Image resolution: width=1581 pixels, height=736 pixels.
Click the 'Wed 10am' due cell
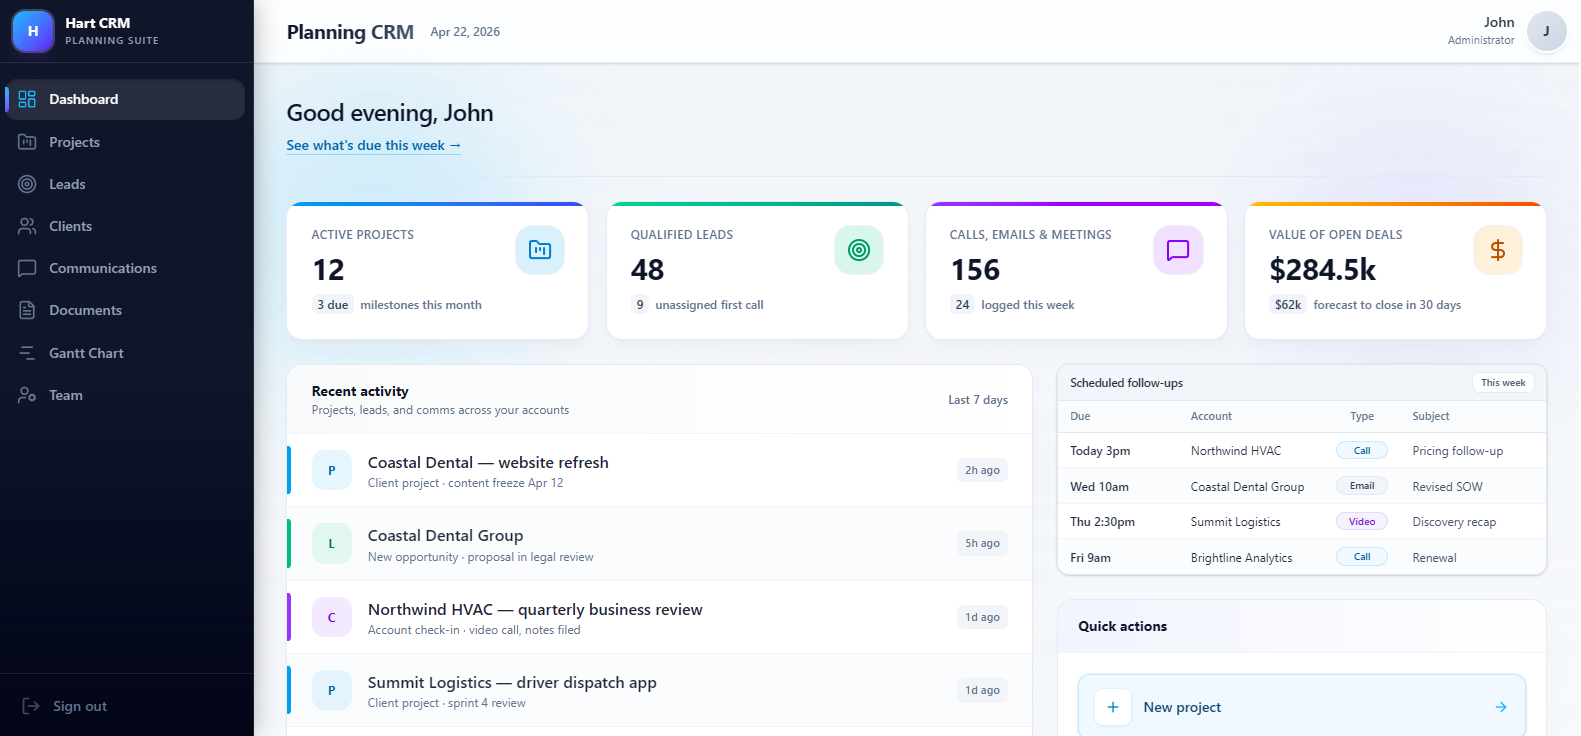(x=1099, y=487)
